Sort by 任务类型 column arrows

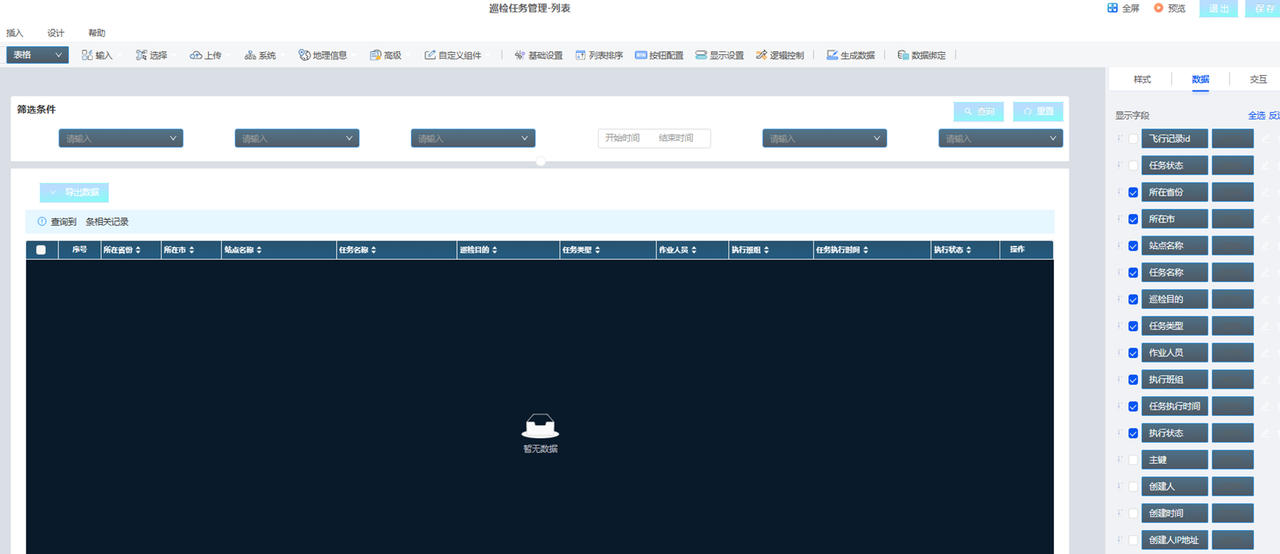(x=597, y=250)
